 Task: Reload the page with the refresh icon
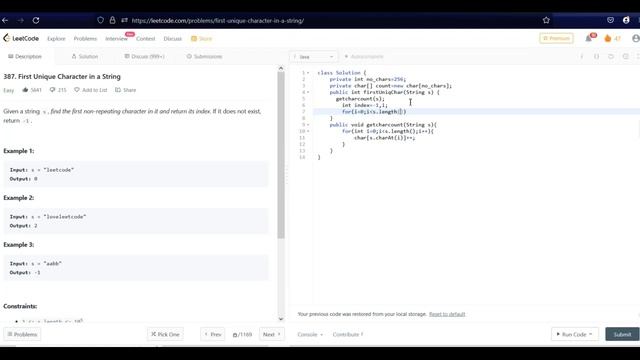pos(36,20)
